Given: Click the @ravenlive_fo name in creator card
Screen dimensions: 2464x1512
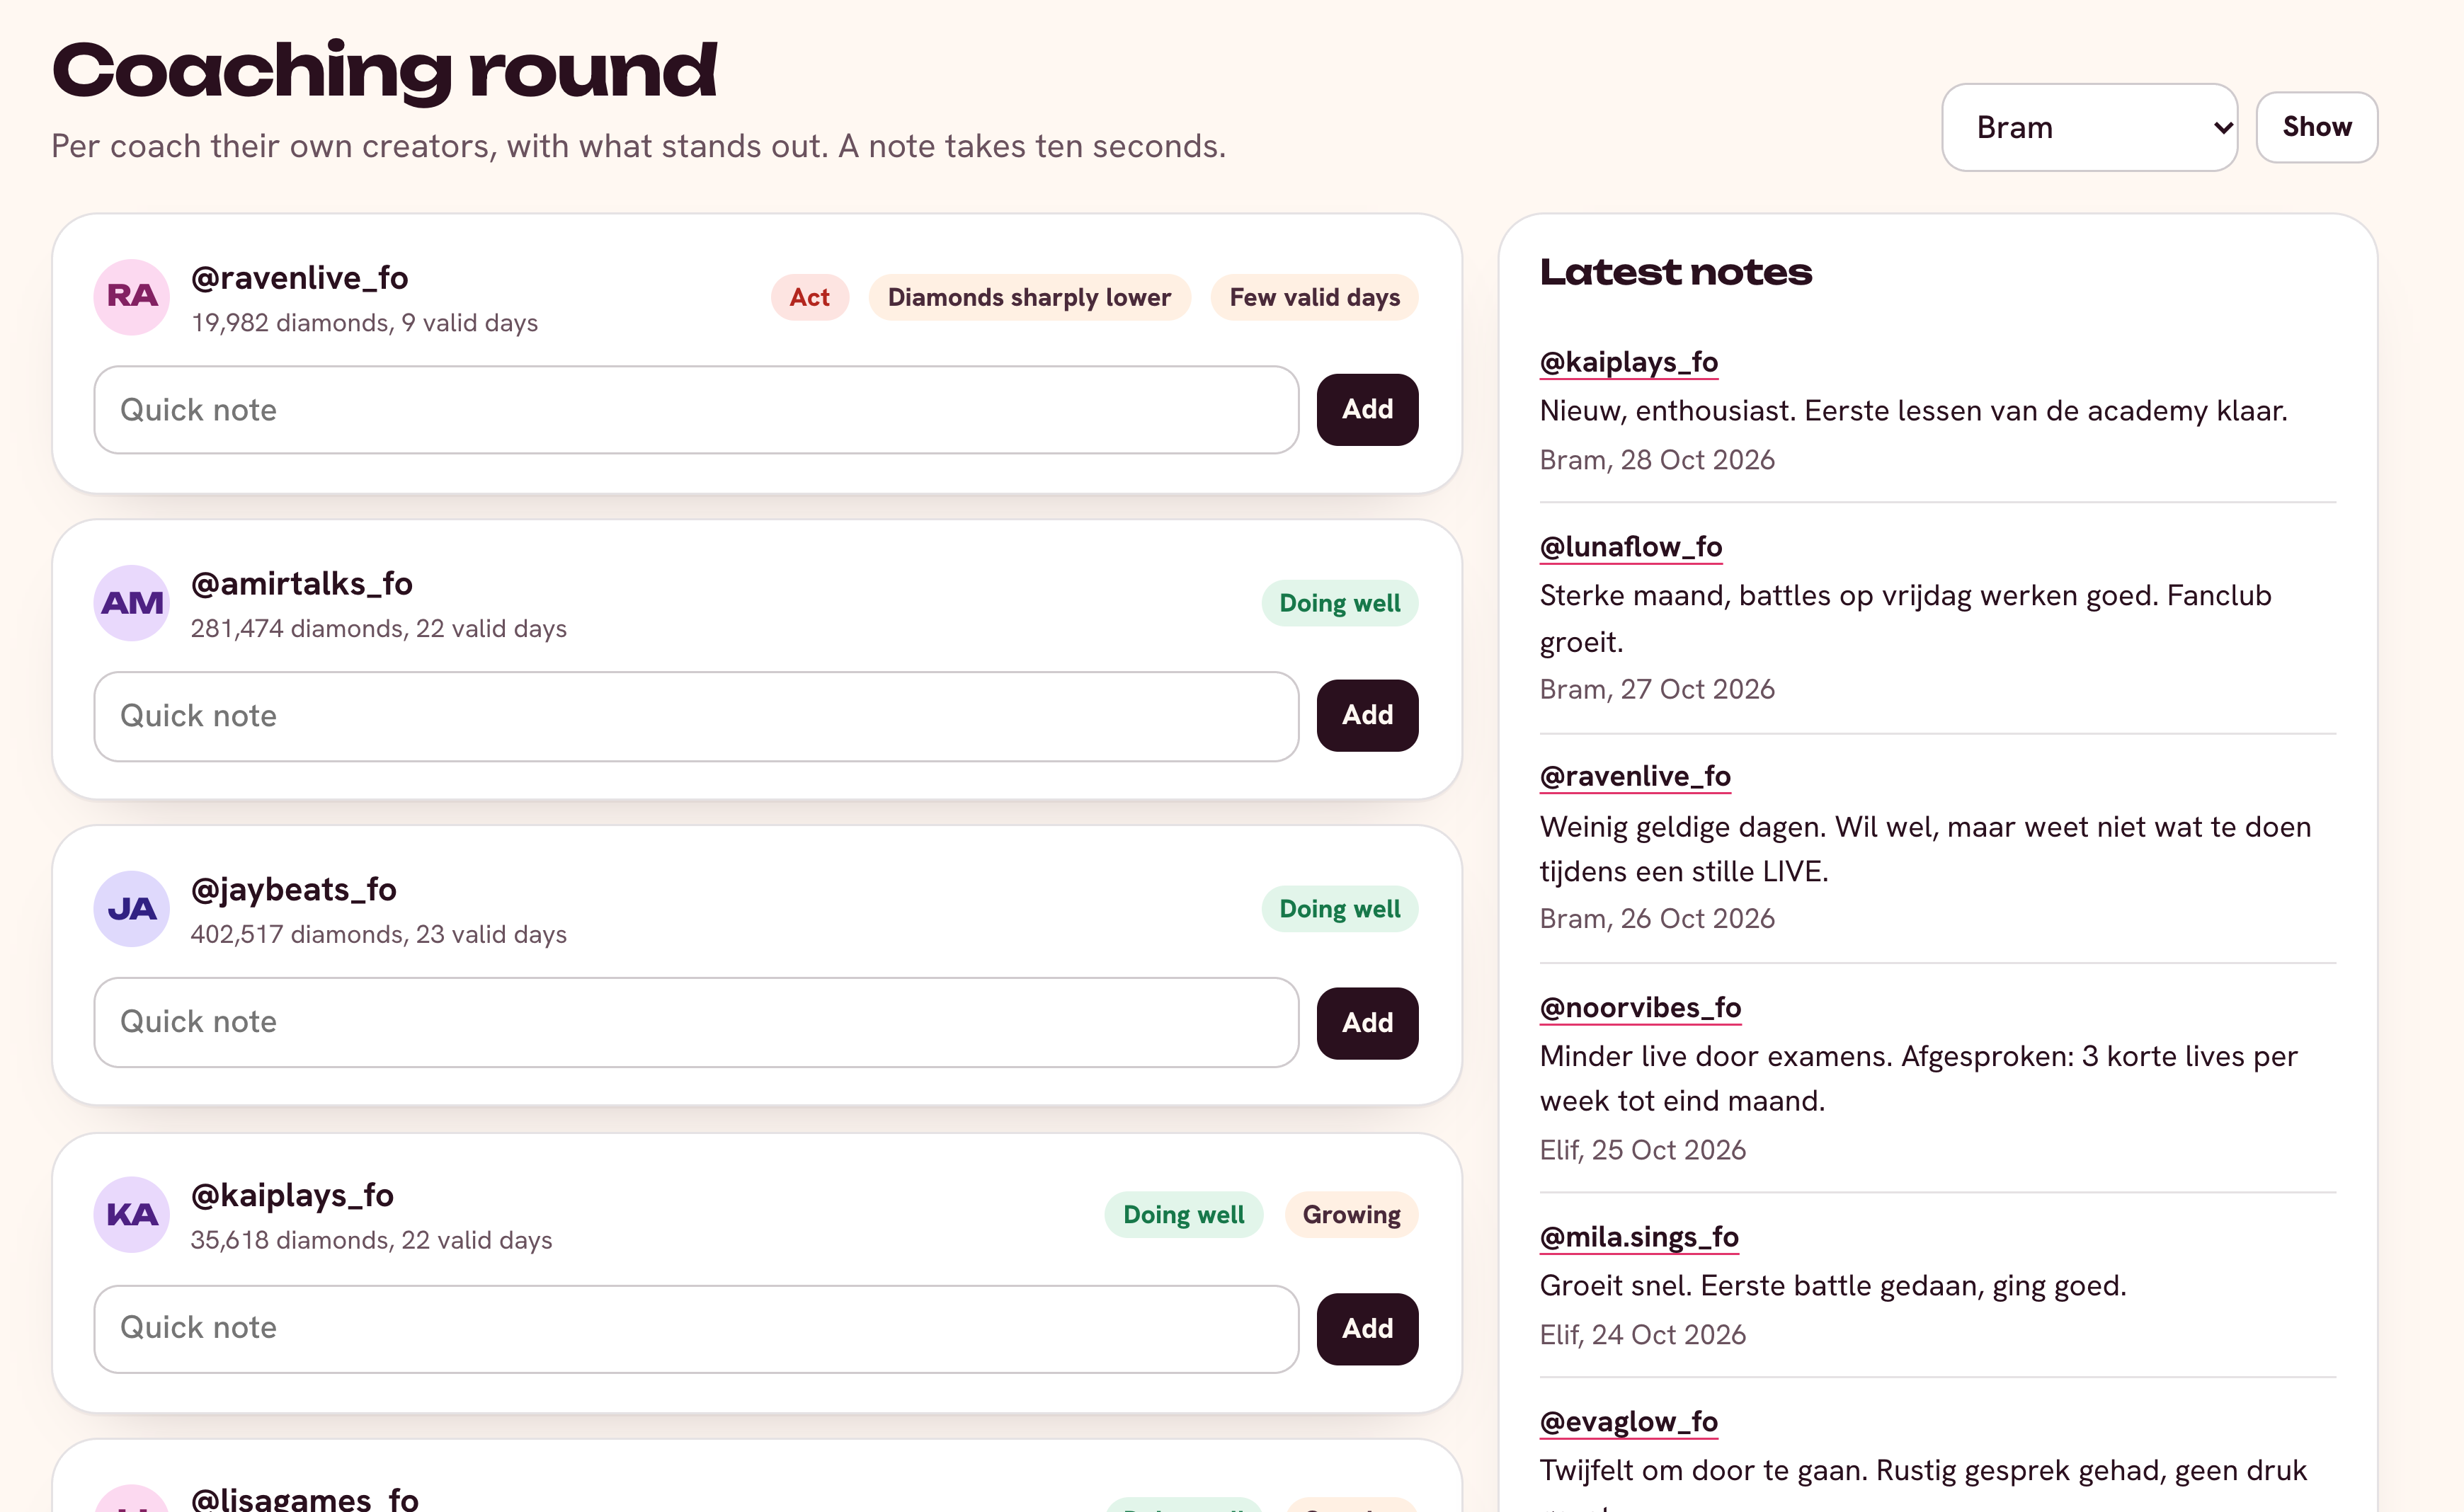Looking at the screenshot, I should pyautogui.click(x=299, y=278).
